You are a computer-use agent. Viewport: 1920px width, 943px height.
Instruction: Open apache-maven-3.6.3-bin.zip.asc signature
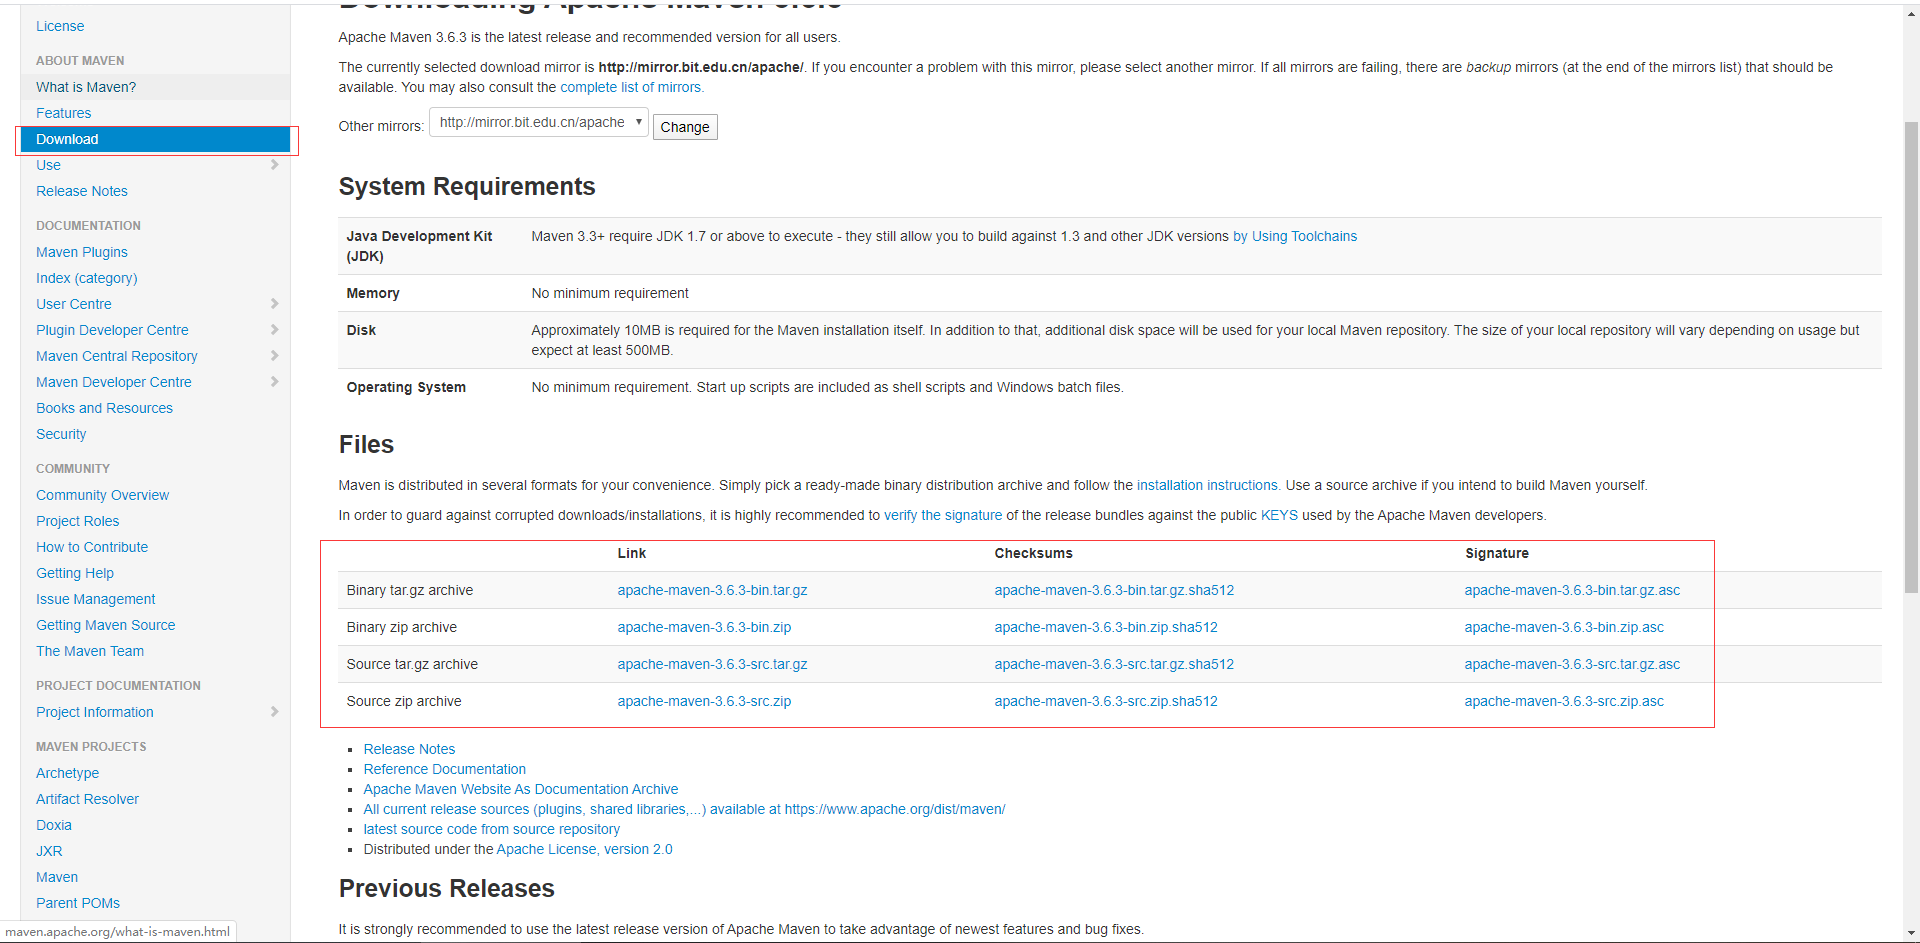click(1564, 627)
